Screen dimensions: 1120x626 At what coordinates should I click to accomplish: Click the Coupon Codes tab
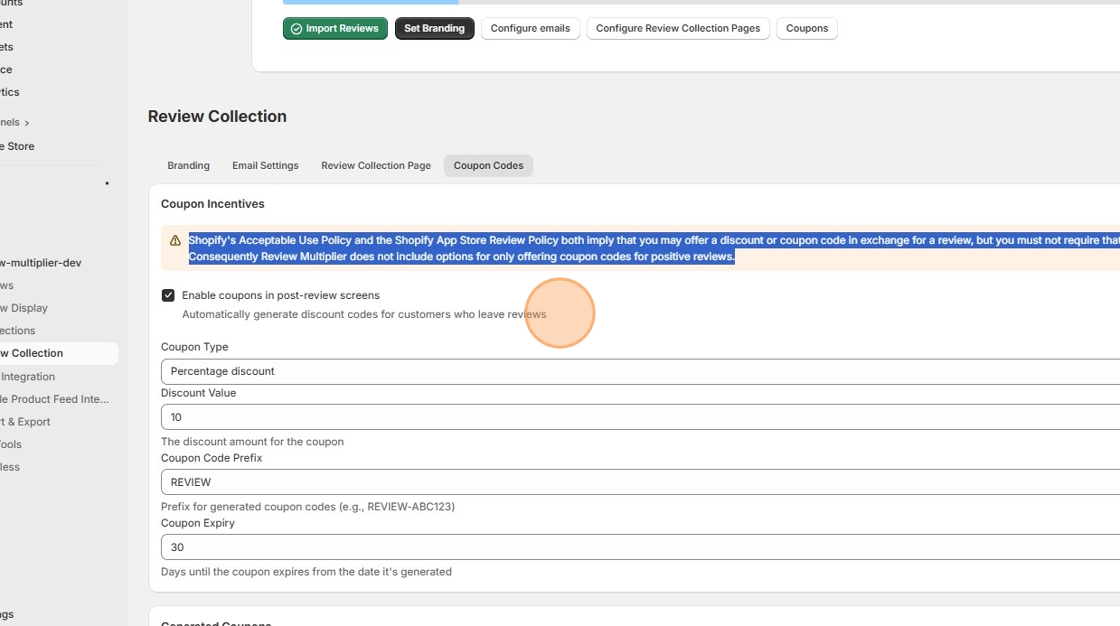tap(488, 166)
